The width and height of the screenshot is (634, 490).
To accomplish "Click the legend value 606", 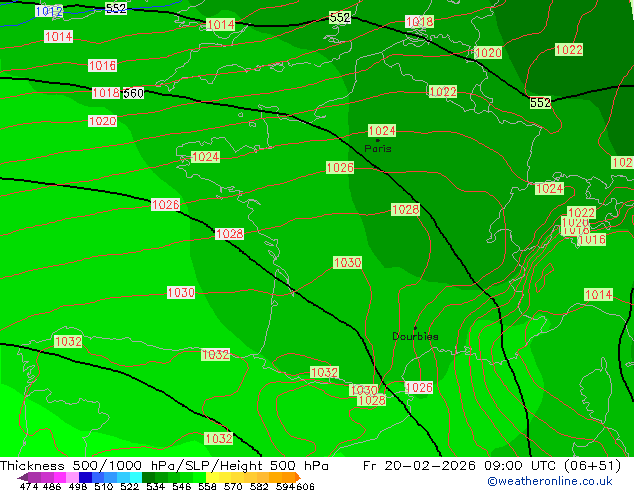I will point(305,486).
